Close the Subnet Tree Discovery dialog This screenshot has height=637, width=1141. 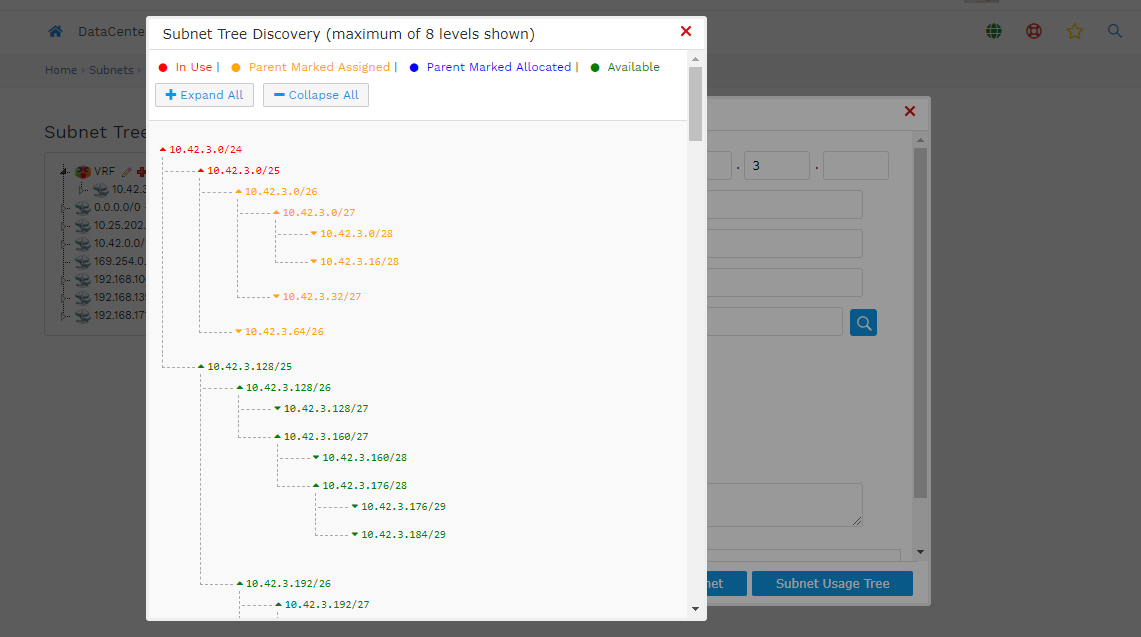click(685, 32)
